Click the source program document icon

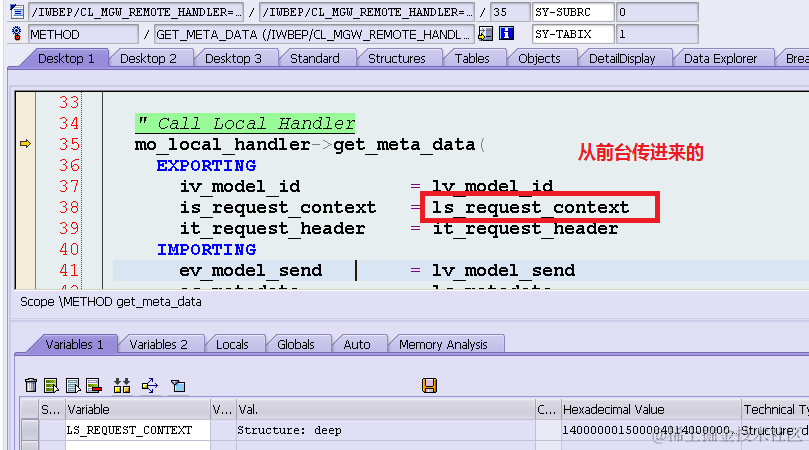(x=17, y=11)
